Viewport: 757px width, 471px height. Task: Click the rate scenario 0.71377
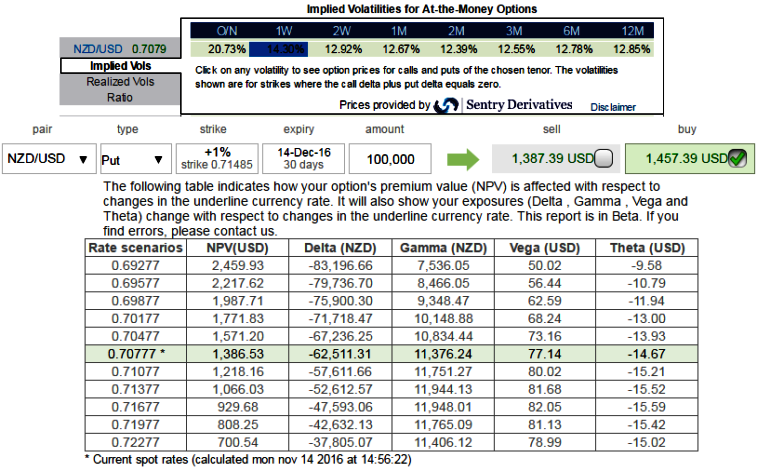tap(136, 389)
